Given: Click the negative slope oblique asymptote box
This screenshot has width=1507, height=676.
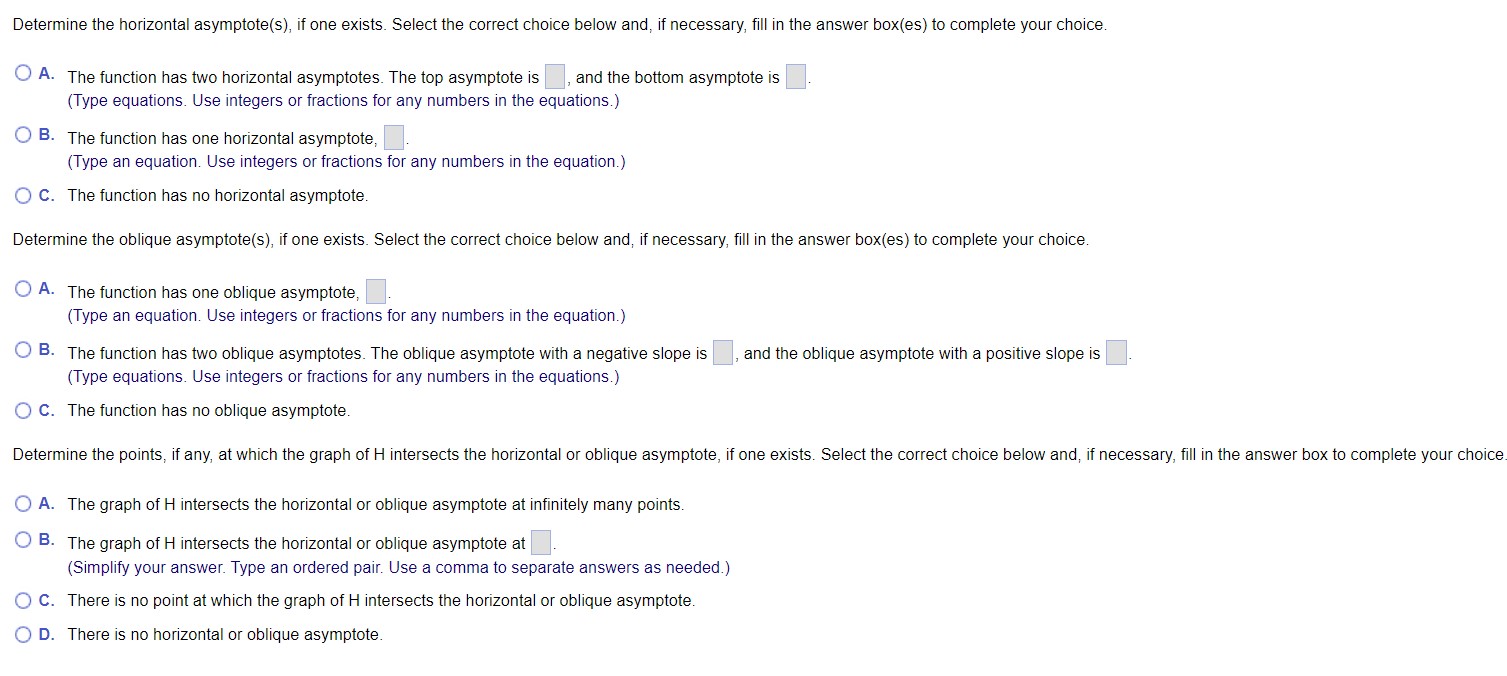Looking at the screenshot, I should 722,352.
